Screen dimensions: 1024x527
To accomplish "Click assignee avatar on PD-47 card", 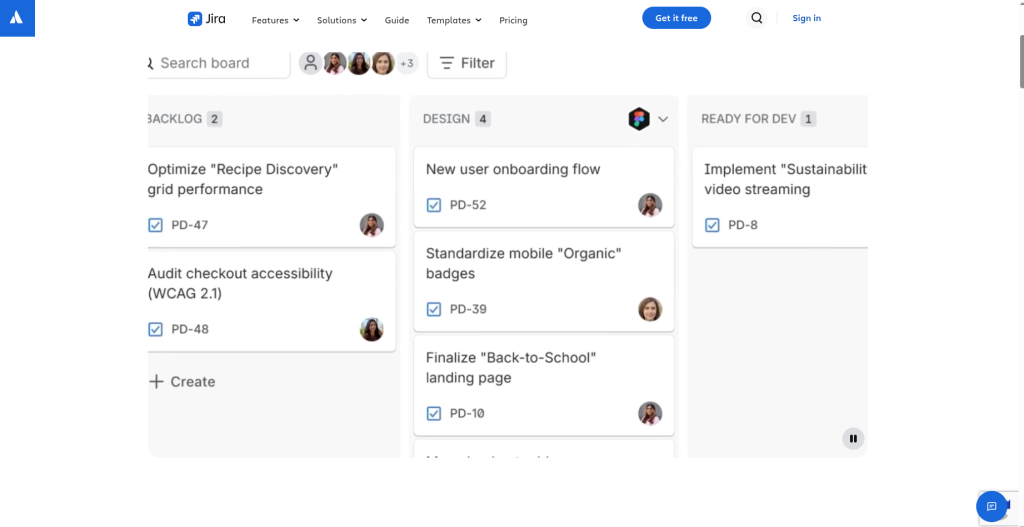I will click(x=372, y=225).
